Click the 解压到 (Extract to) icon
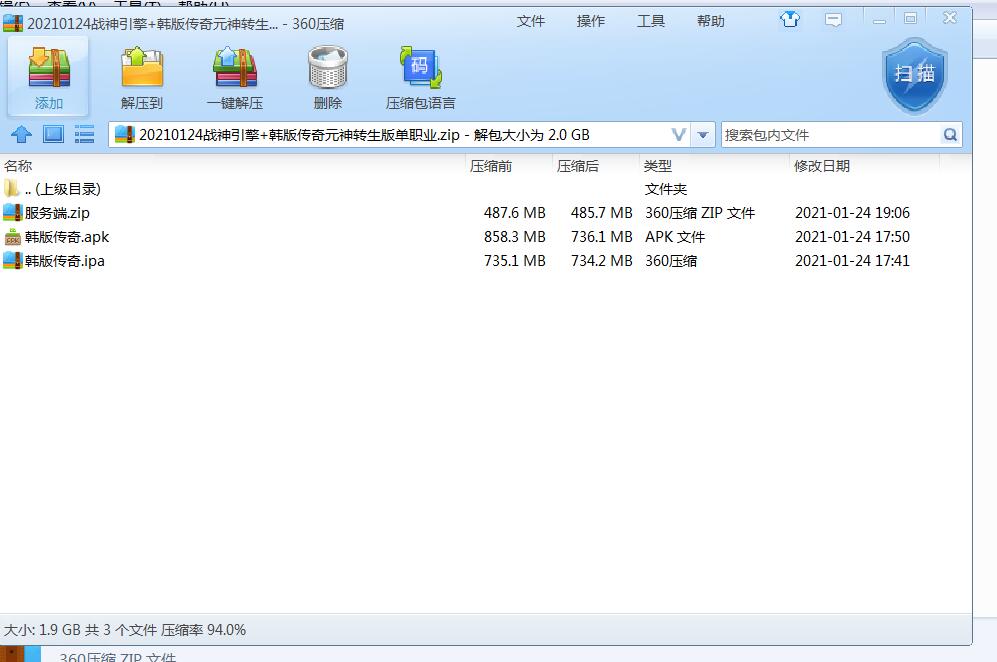 (x=141, y=77)
